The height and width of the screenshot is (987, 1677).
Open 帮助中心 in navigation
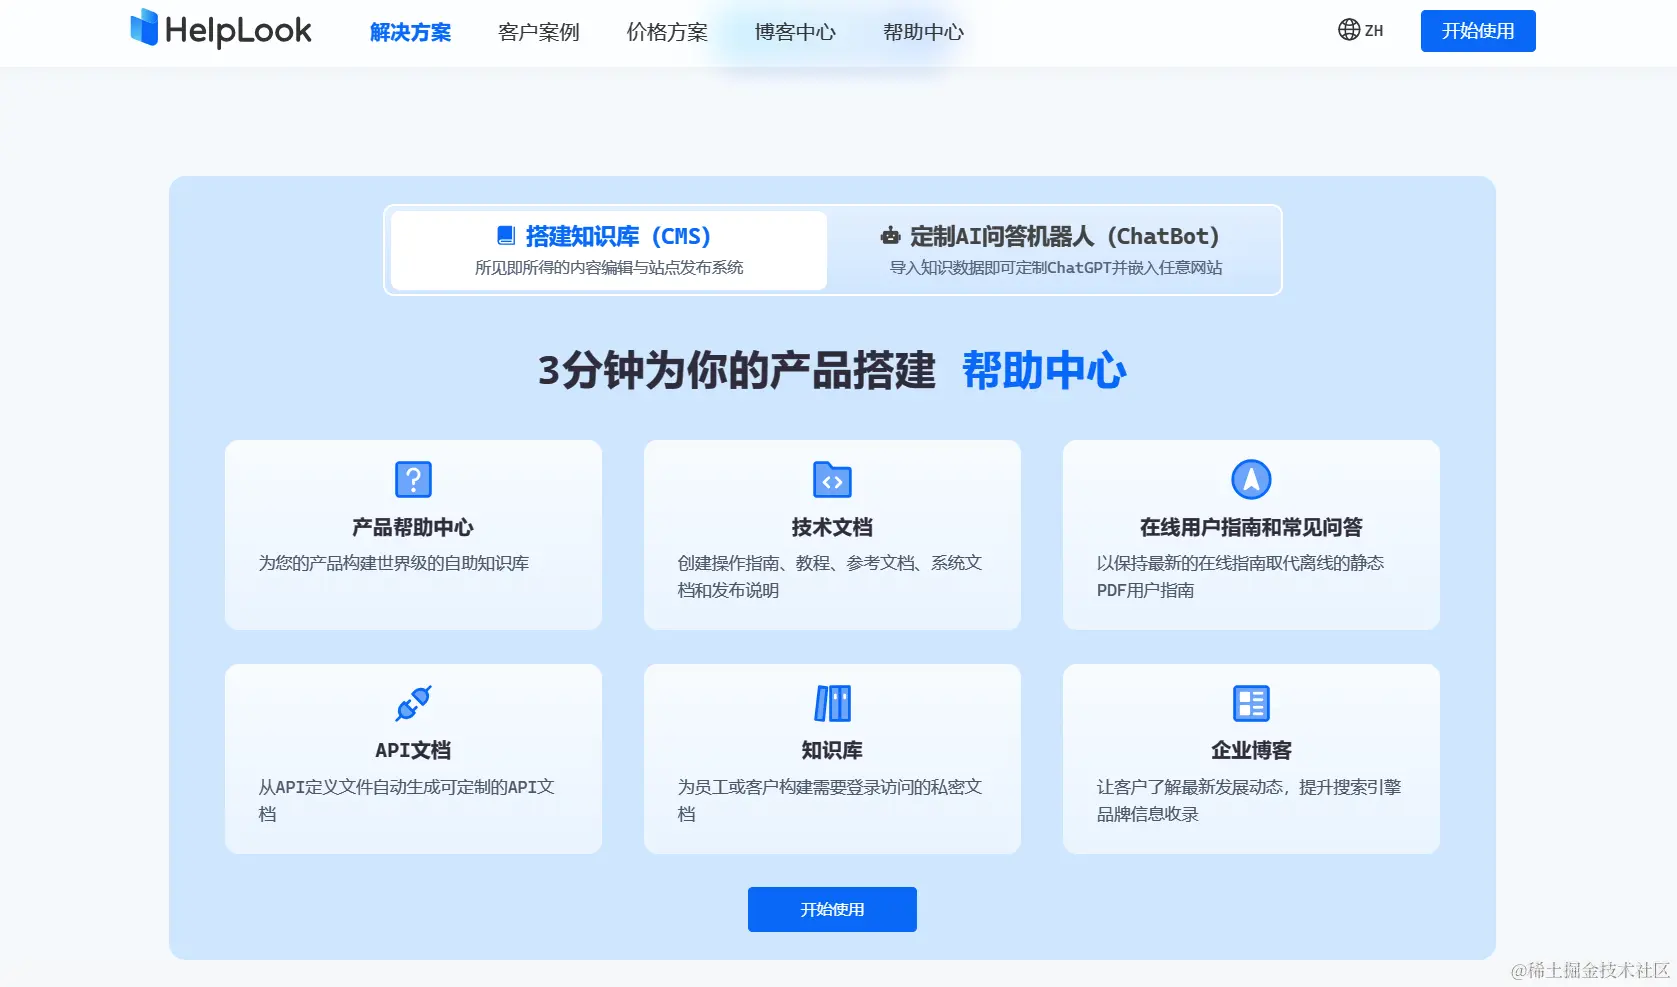923,32
